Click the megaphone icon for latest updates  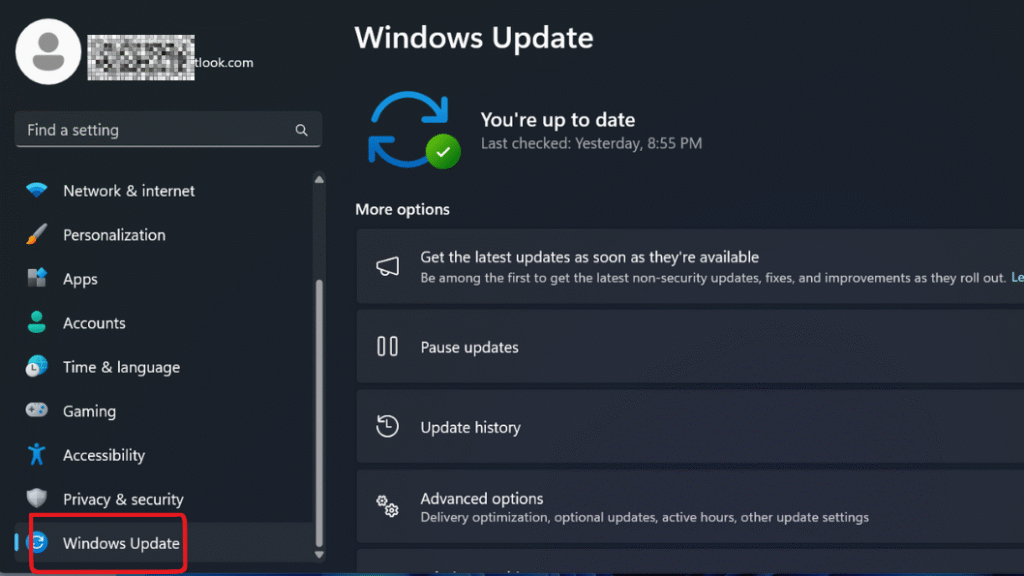tap(387, 266)
